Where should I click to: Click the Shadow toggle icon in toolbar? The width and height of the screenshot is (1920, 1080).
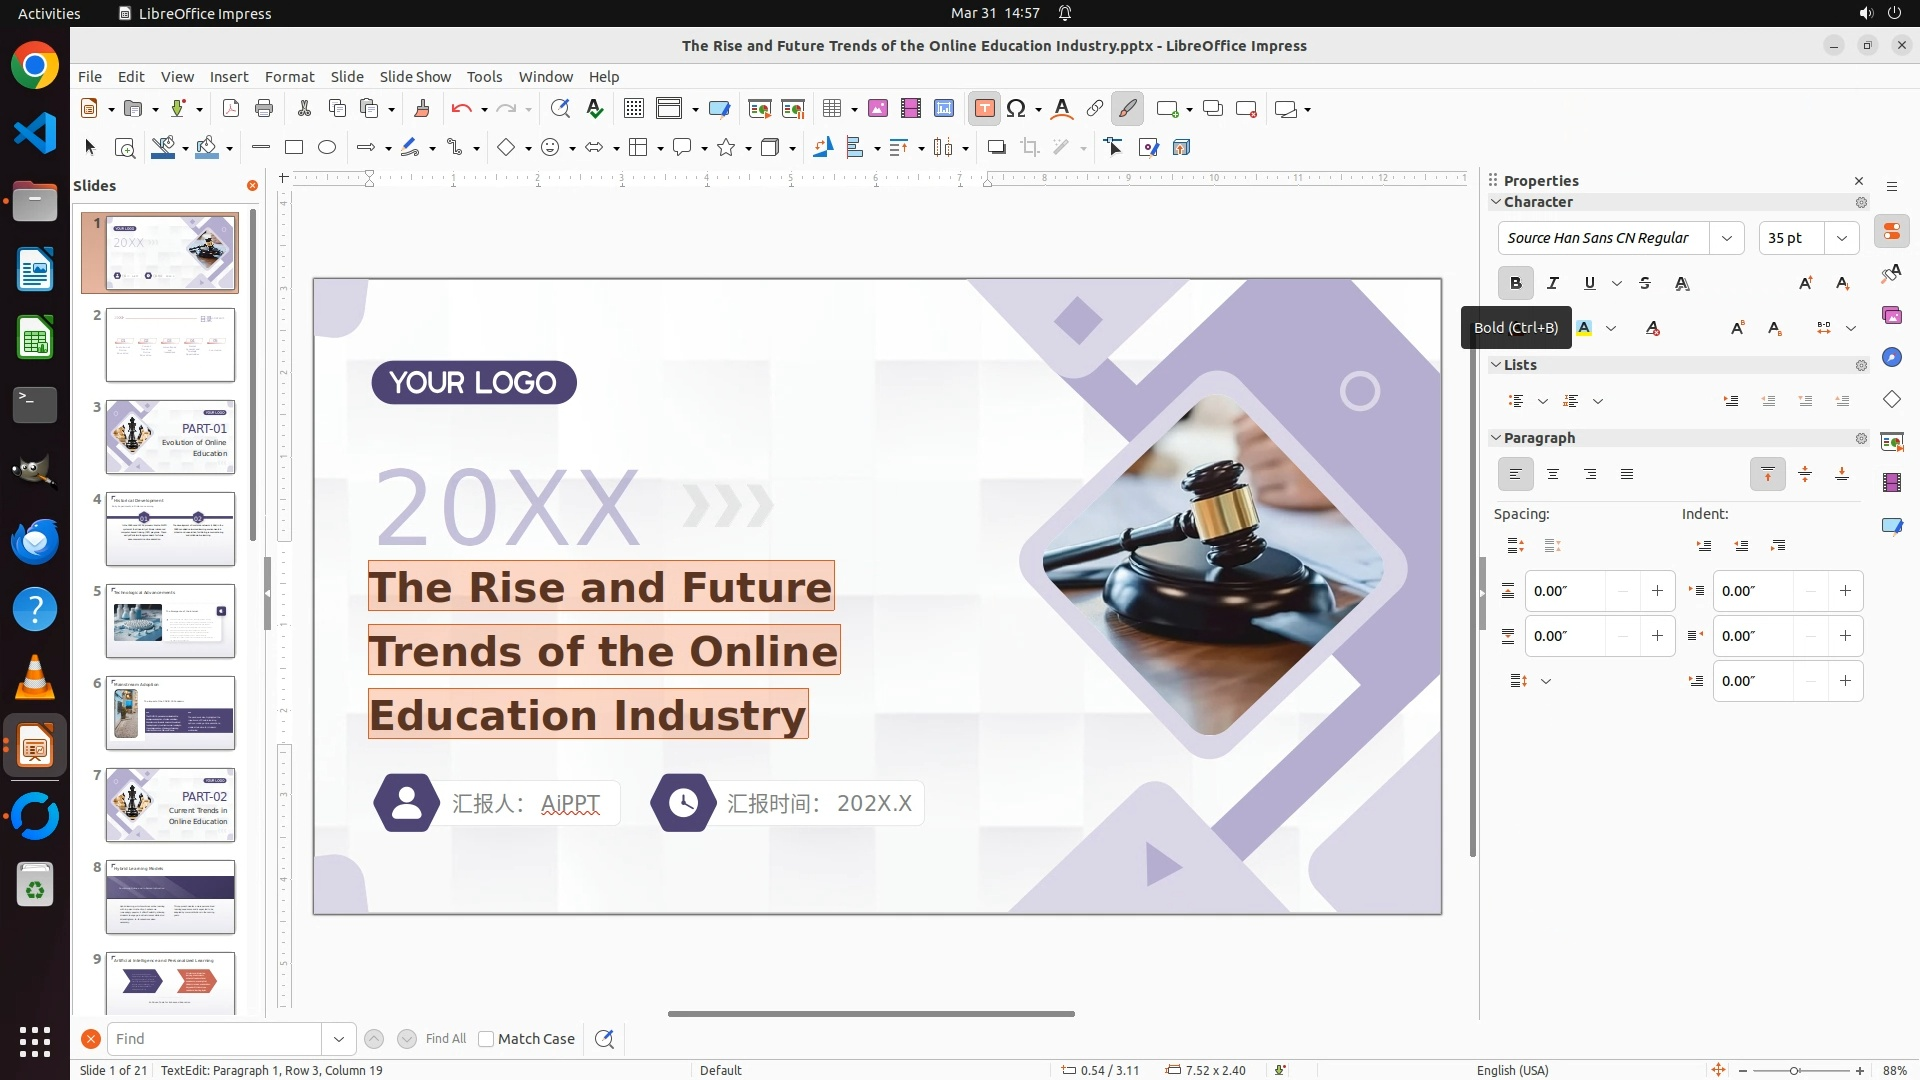[x=996, y=148]
